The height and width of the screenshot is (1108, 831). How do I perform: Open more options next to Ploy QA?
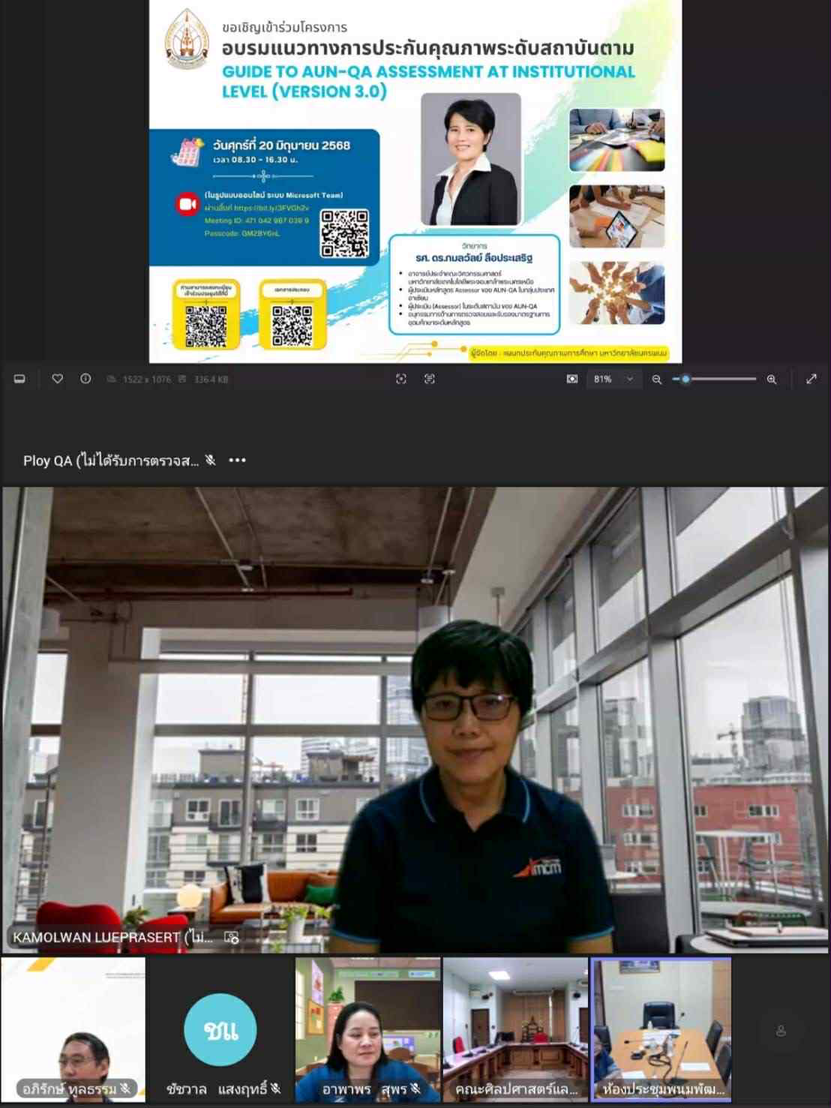click(x=237, y=461)
